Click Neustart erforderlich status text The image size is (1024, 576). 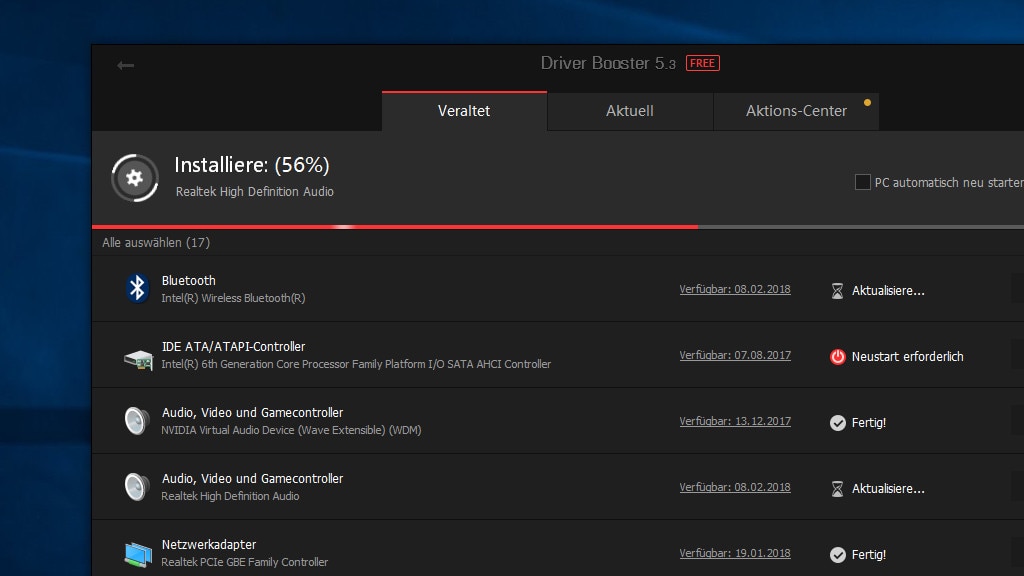point(908,357)
